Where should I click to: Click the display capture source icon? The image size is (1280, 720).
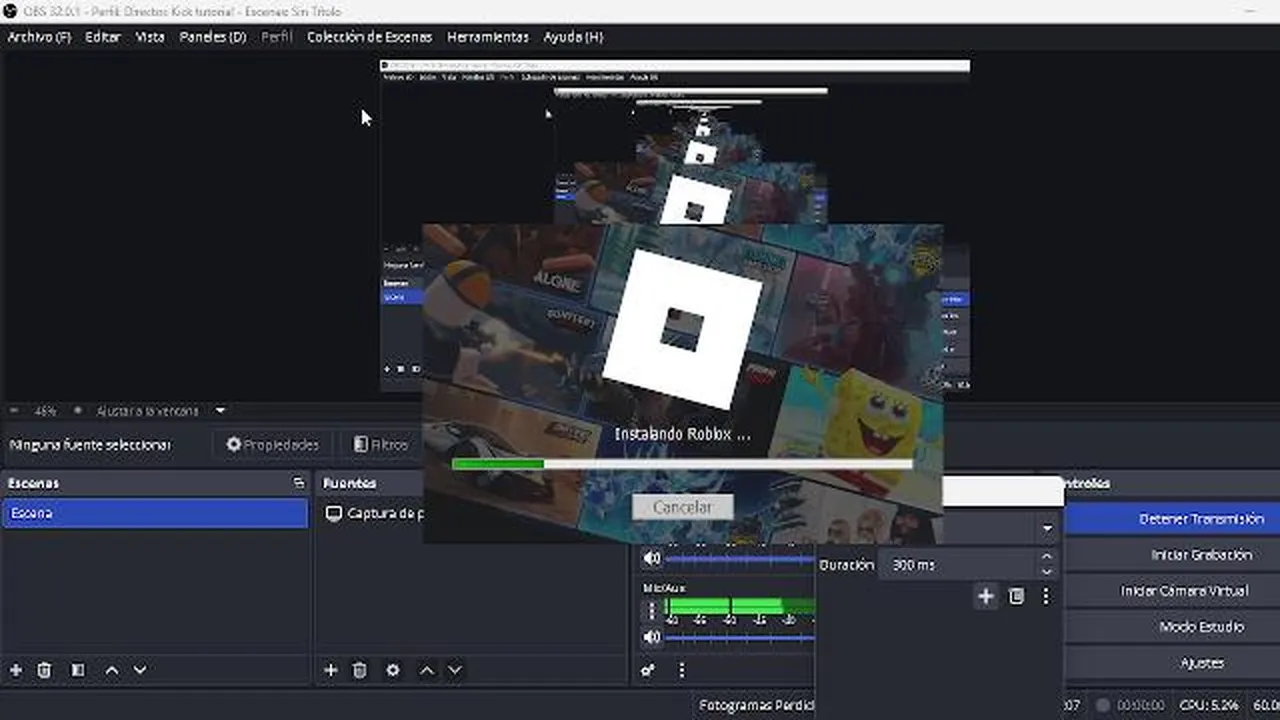point(334,514)
